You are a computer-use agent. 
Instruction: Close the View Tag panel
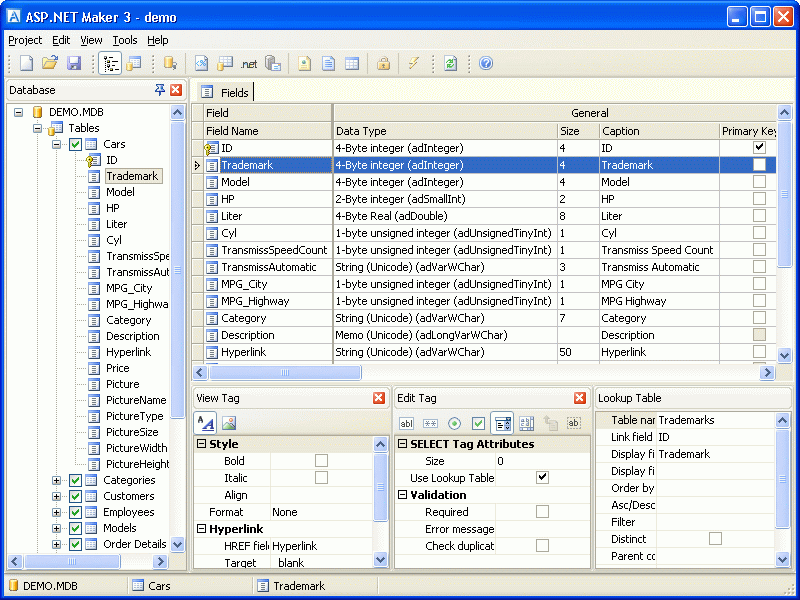tap(379, 398)
